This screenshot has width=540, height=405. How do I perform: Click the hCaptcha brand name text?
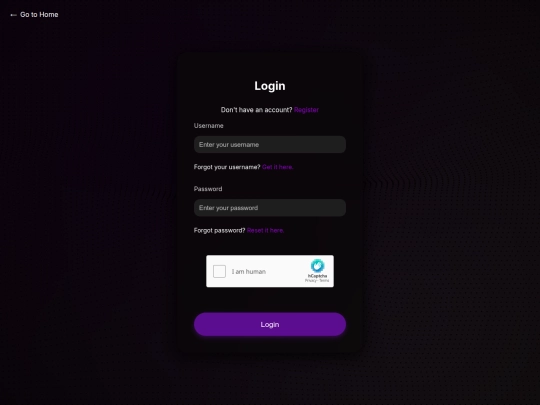318,276
